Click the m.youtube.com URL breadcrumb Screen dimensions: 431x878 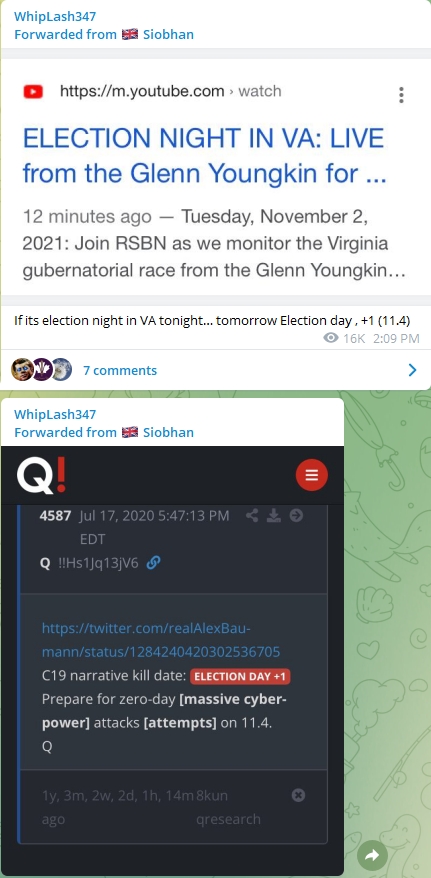(171, 91)
